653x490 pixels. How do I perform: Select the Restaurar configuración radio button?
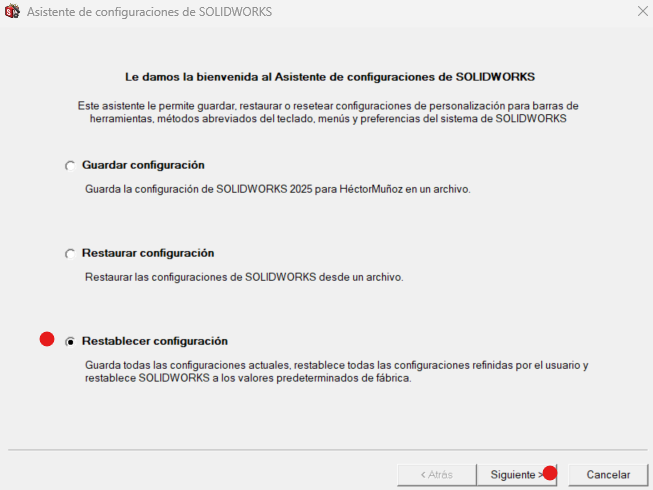pyautogui.click(x=70, y=254)
